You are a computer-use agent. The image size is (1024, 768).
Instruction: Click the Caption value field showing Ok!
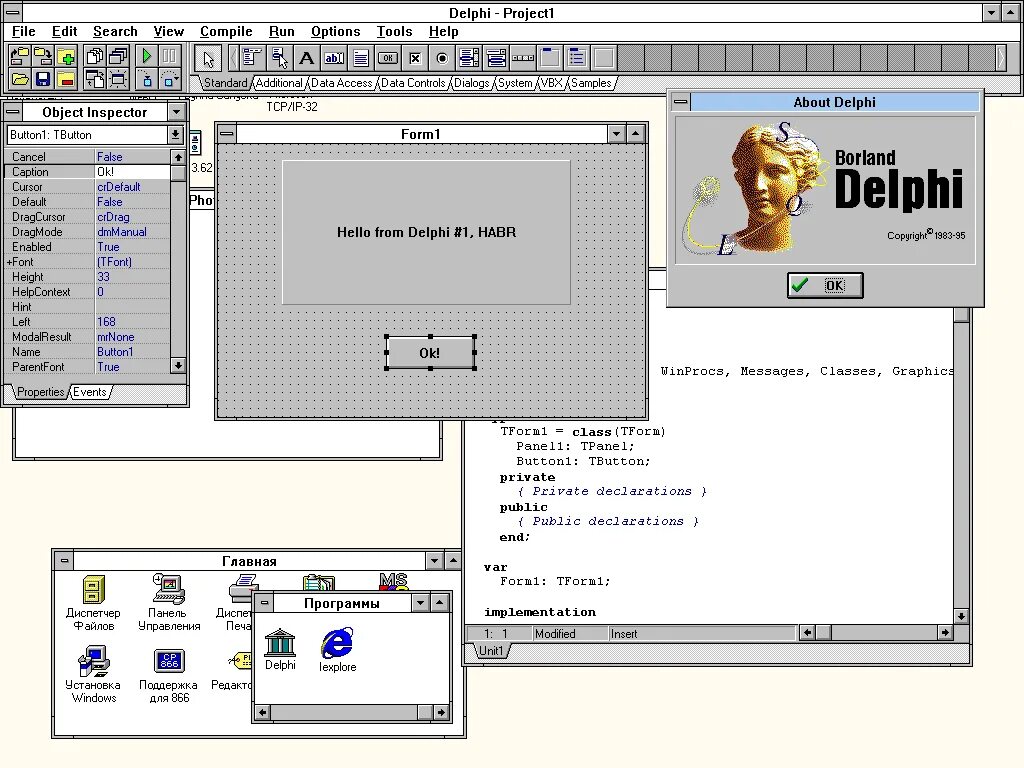(x=133, y=172)
